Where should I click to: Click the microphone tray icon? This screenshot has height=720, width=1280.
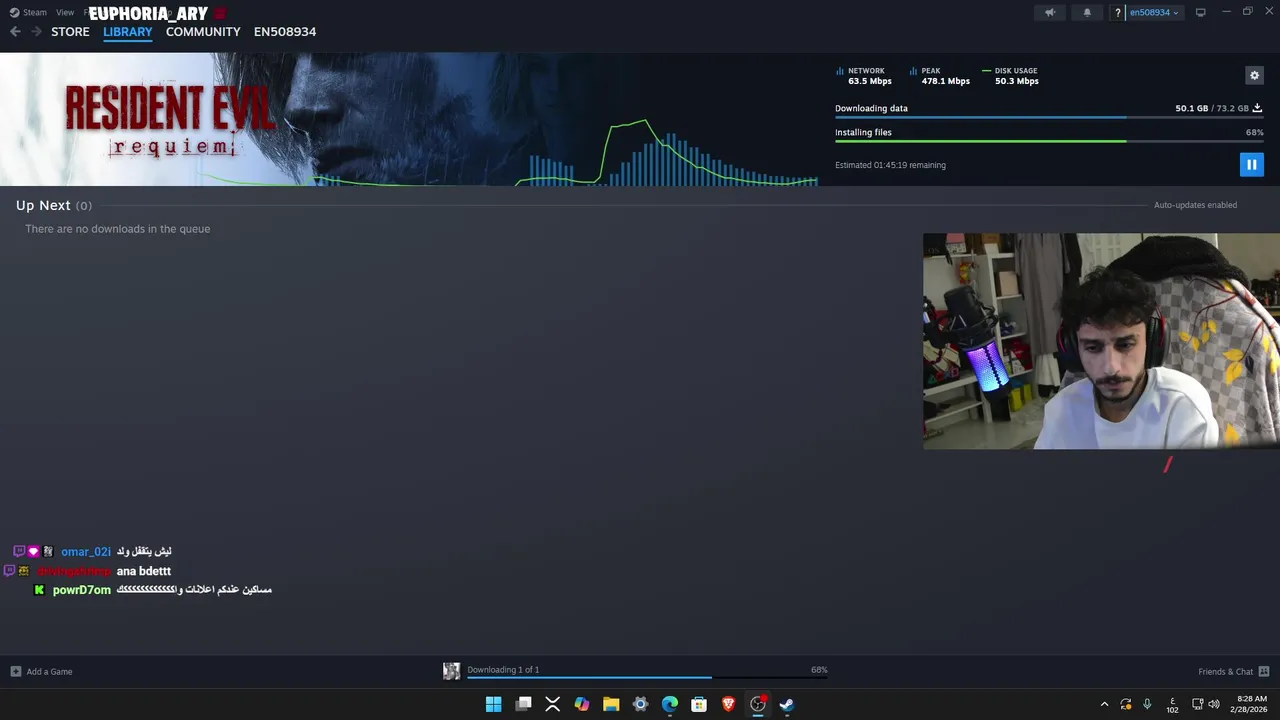tap(1147, 704)
